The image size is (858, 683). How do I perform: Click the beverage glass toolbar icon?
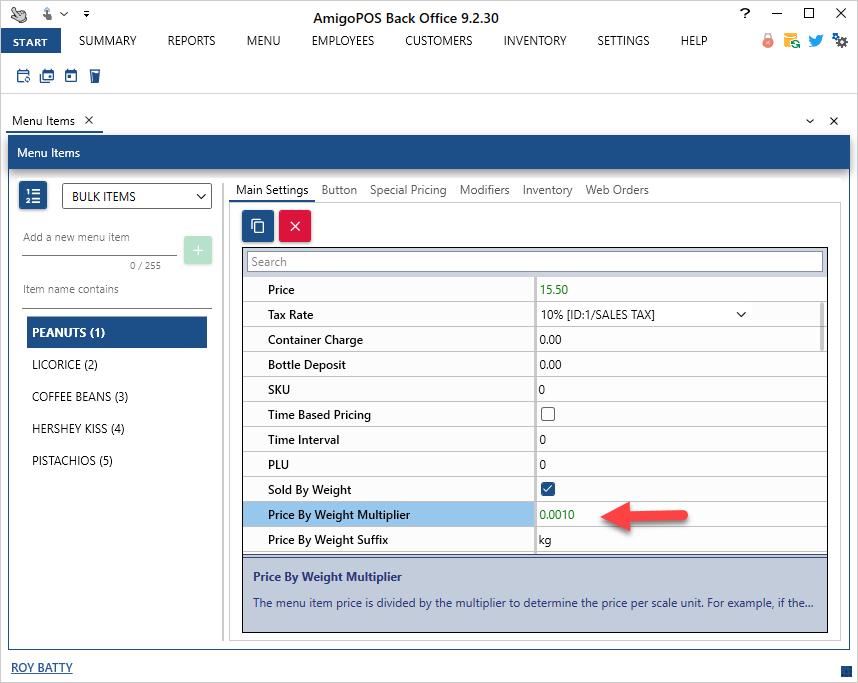[x=95, y=76]
